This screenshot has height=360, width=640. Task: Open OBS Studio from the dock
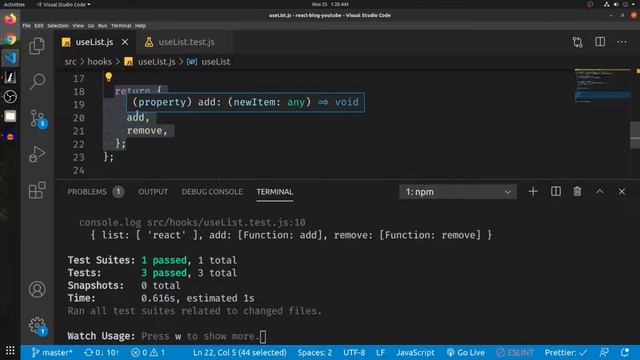coord(10,97)
